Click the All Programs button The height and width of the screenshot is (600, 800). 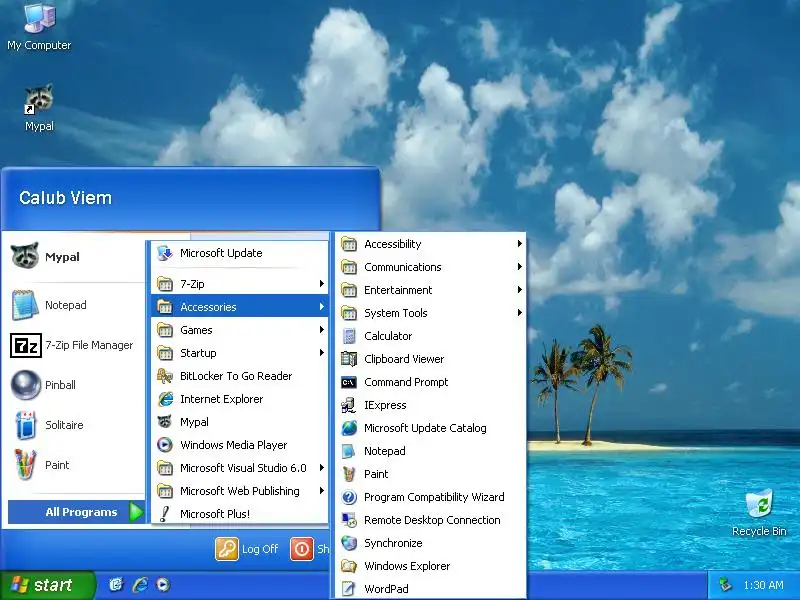click(x=77, y=512)
